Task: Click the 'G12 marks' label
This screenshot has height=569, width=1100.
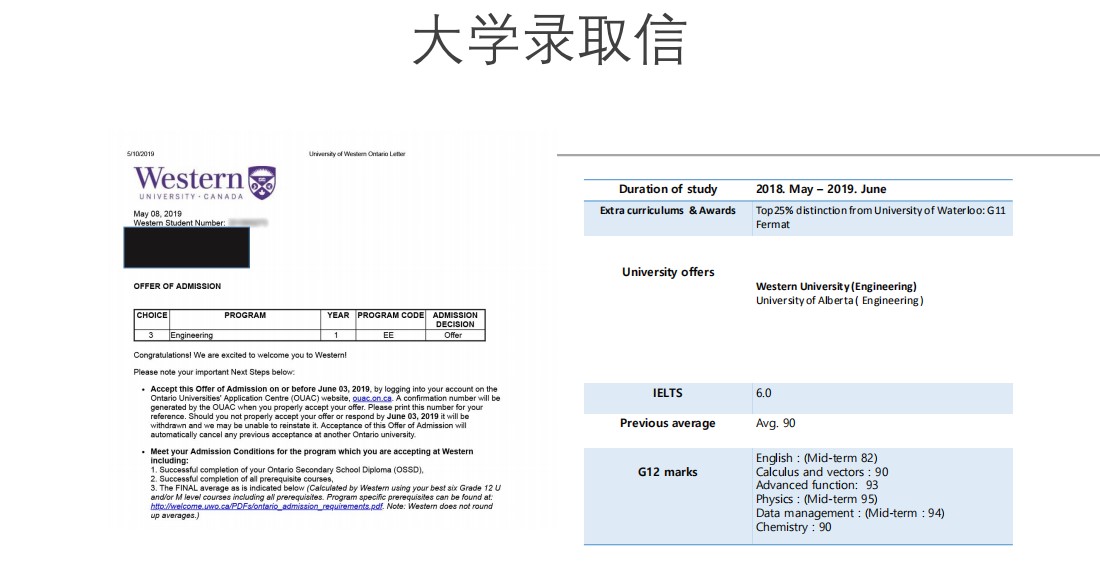Action: point(667,472)
